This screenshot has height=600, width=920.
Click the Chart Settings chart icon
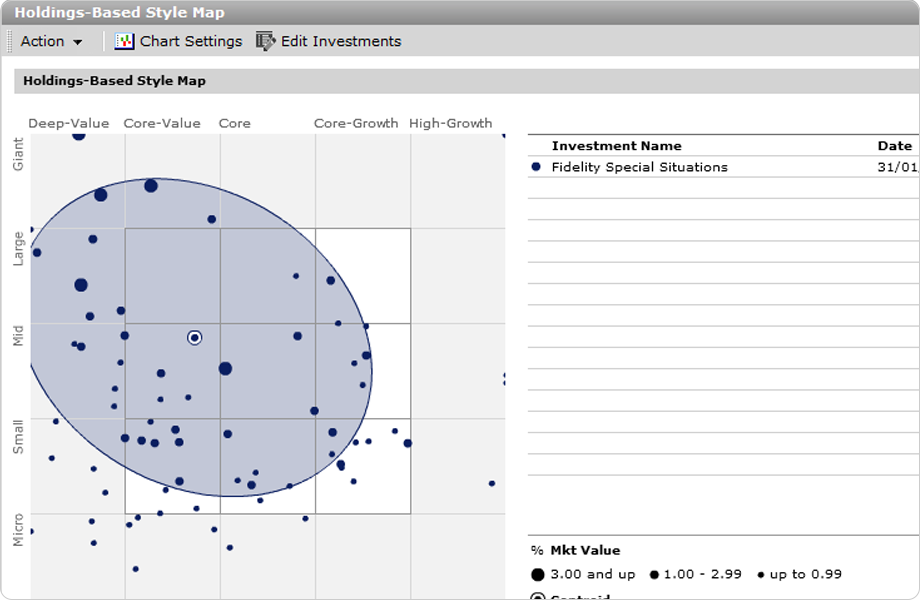tap(124, 41)
